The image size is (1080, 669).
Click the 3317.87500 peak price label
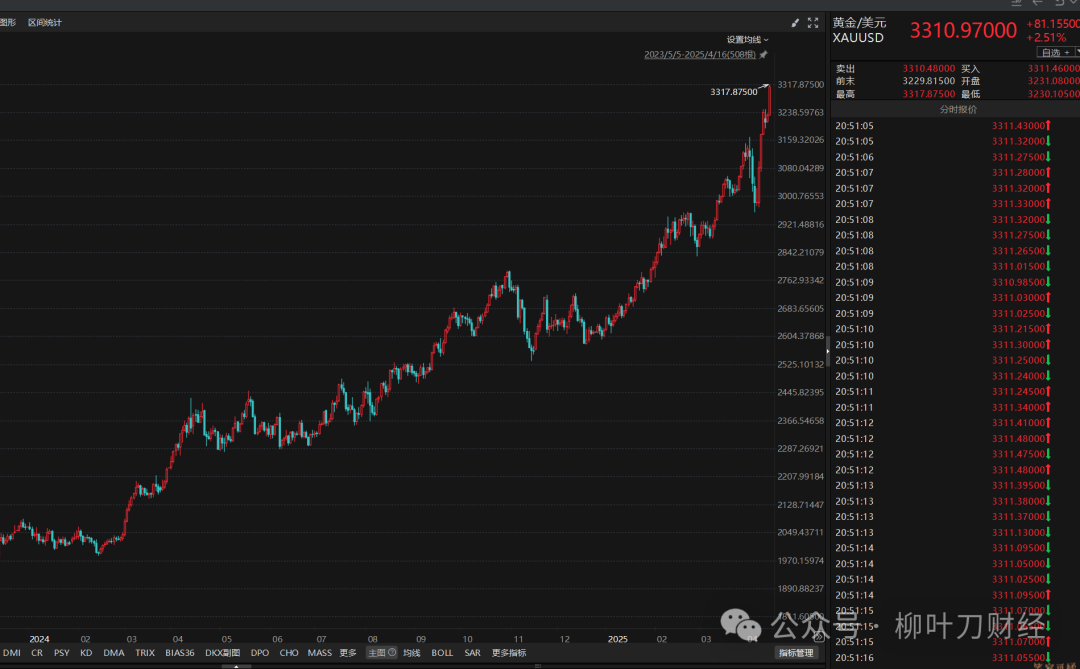point(733,92)
